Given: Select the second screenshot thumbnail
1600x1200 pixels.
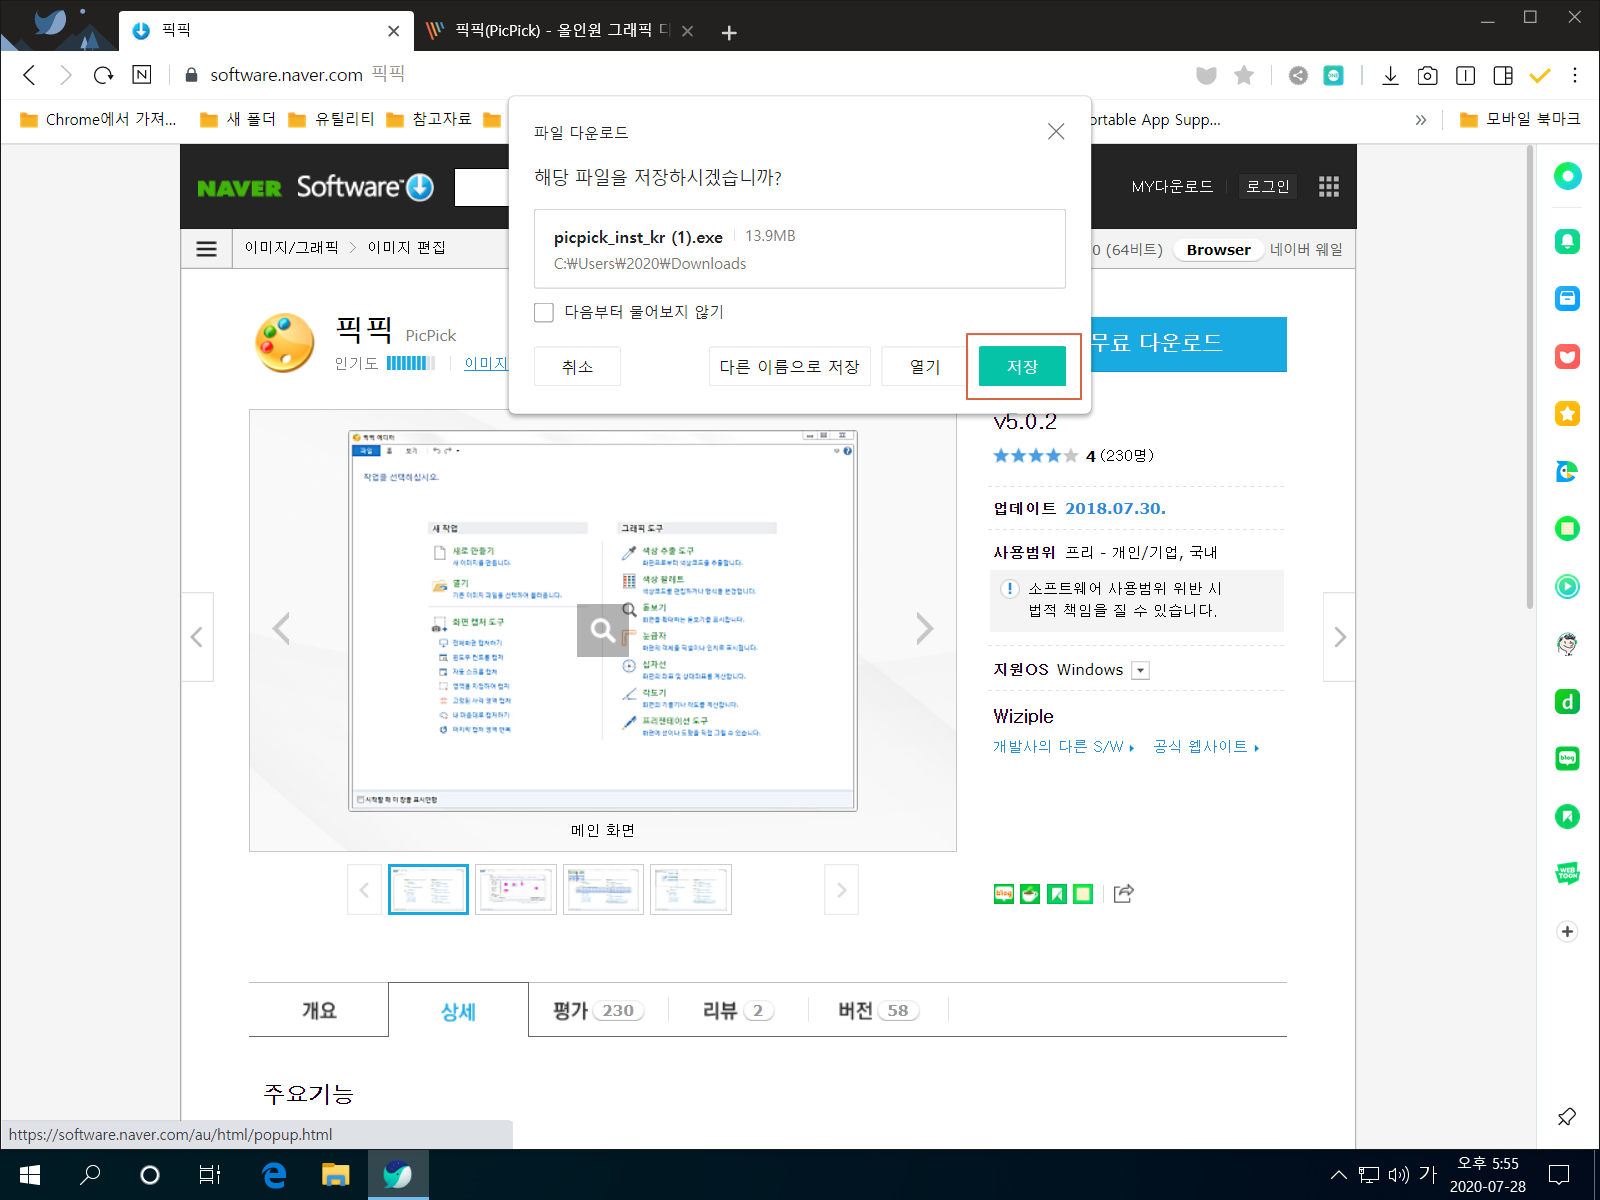Looking at the screenshot, I should click(x=516, y=889).
